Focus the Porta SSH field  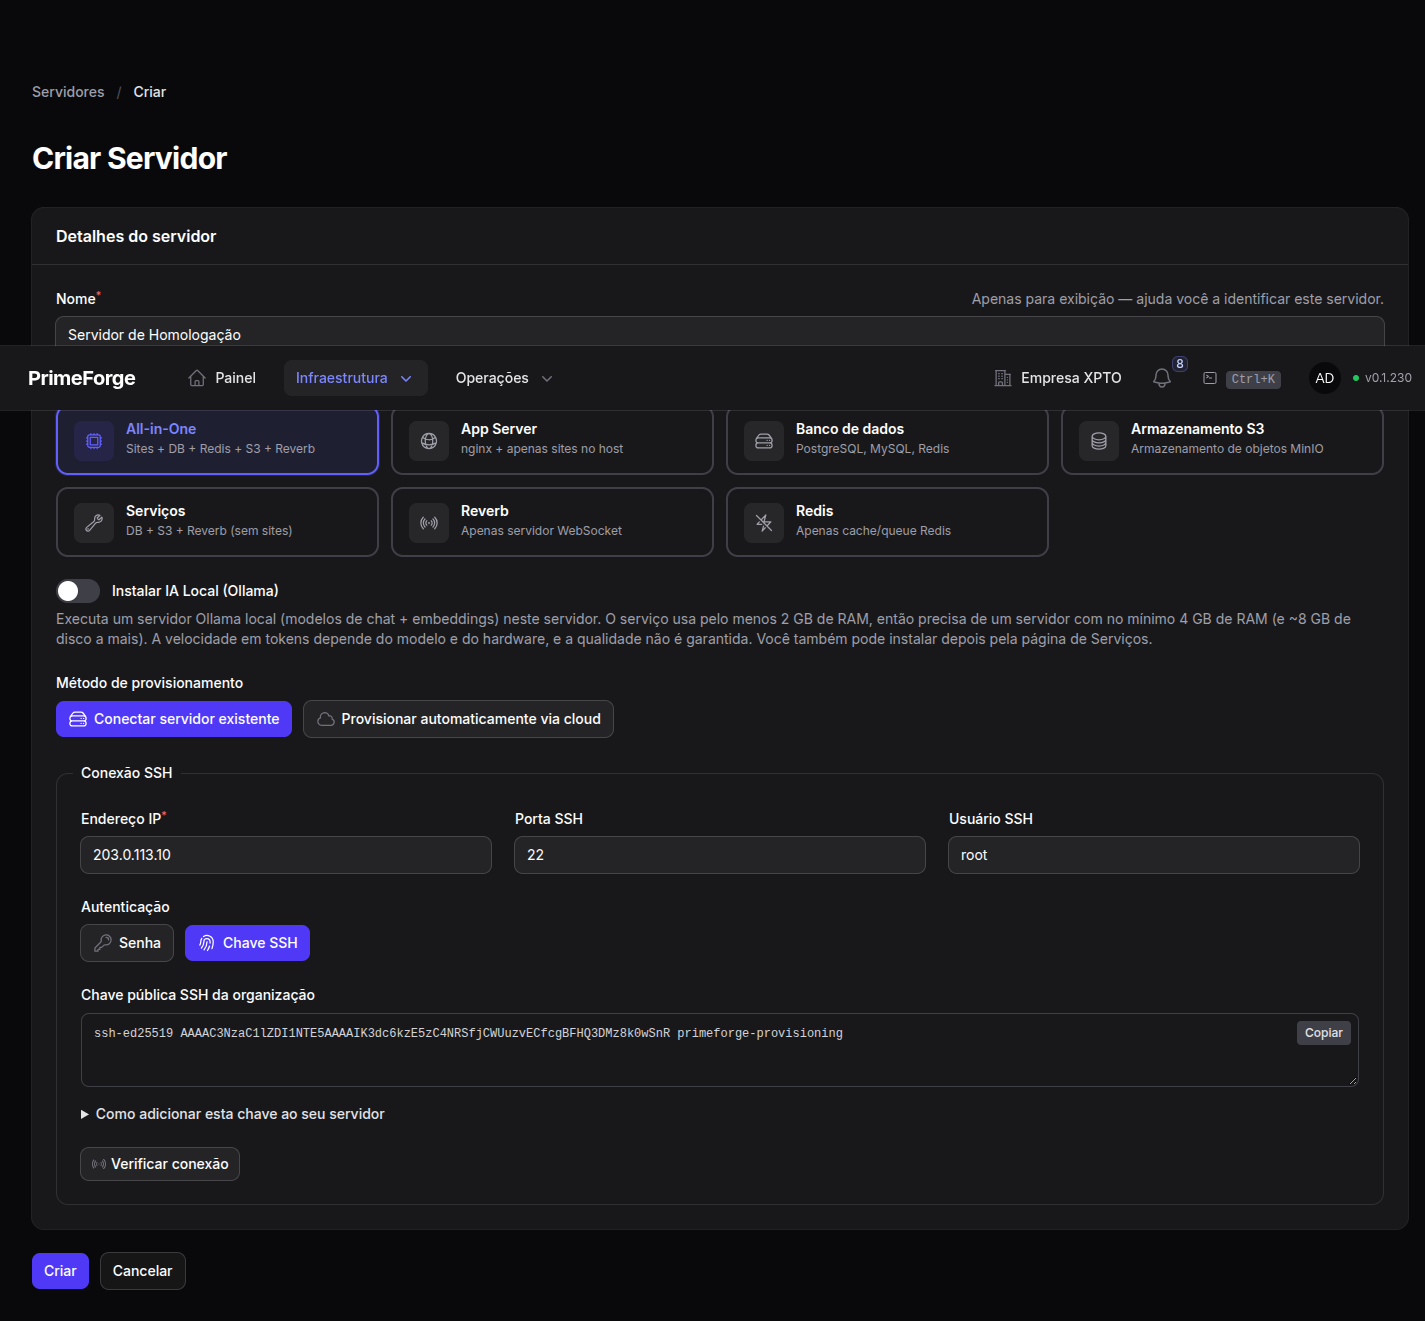click(x=720, y=855)
